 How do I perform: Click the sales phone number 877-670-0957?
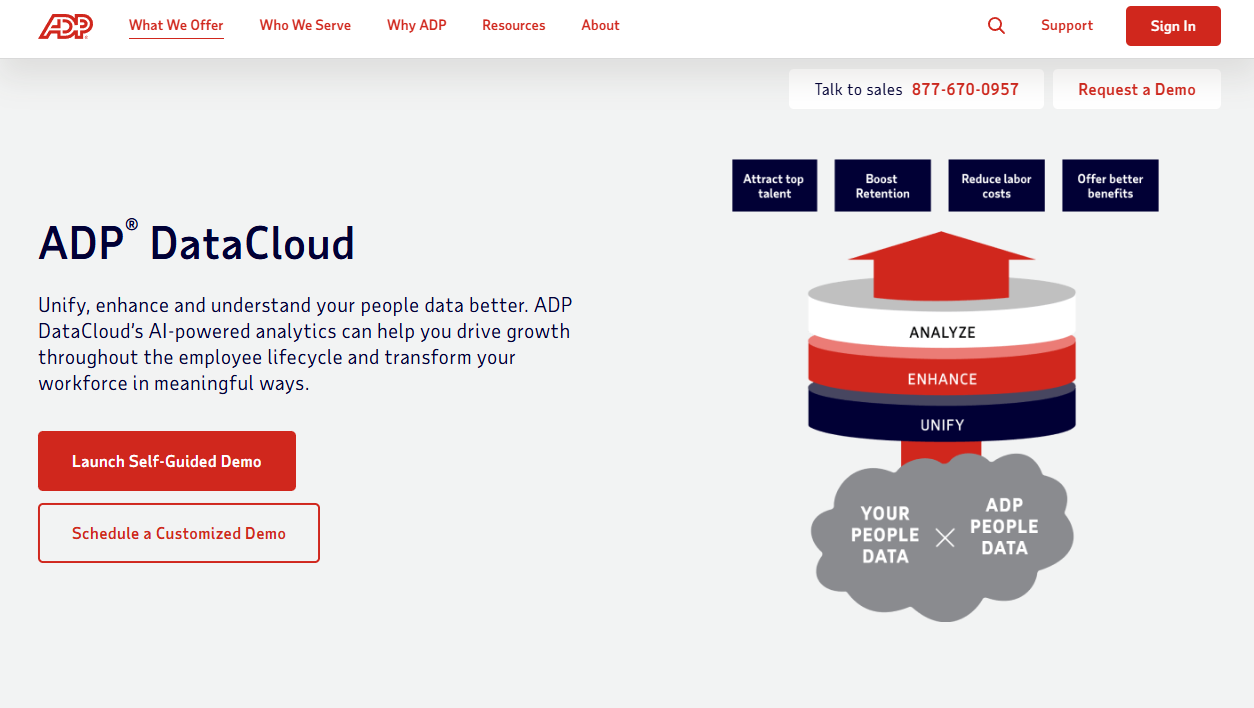tap(965, 88)
